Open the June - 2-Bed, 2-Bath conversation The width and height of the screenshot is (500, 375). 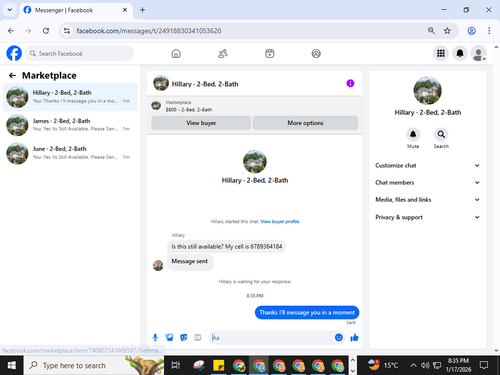click(x=70, y=153)
